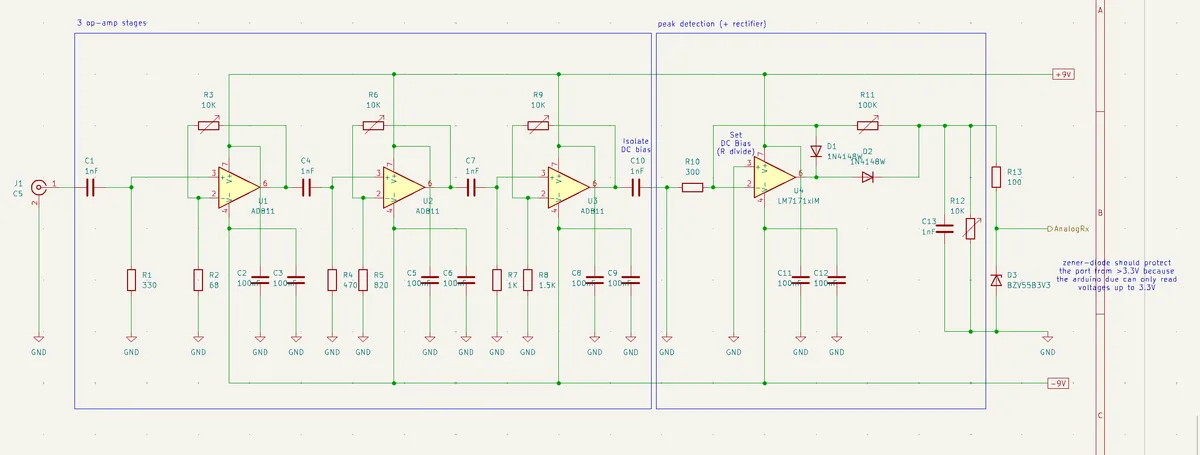1200x455 pixels.
Task: Click the 'J1 C5' reference label
Action: pos(18,188)
